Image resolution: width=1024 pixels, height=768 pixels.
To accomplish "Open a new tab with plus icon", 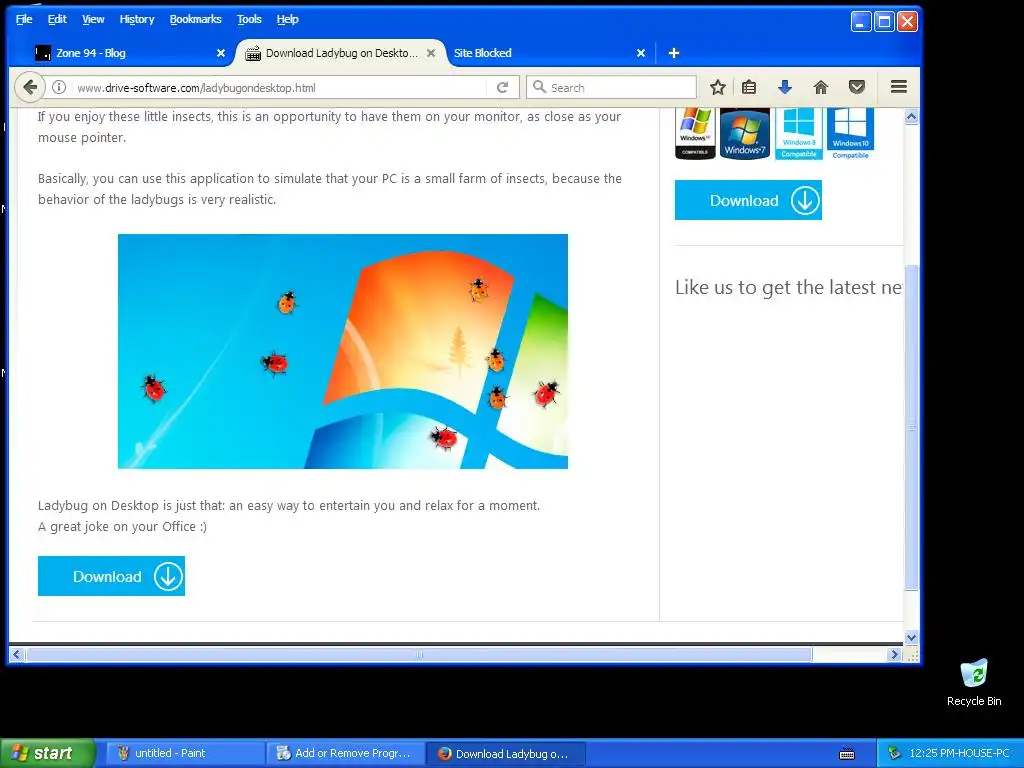I will [674, 53].
